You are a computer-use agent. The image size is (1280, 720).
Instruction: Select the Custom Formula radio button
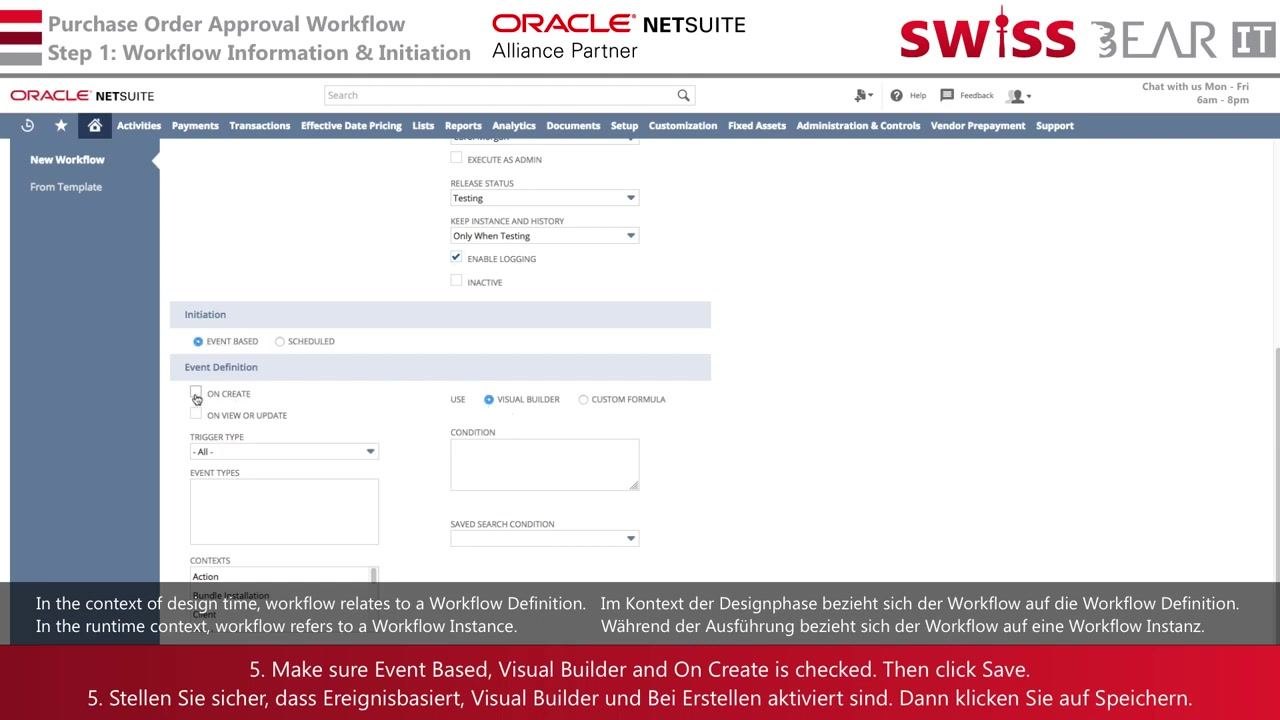coord(583,399)
